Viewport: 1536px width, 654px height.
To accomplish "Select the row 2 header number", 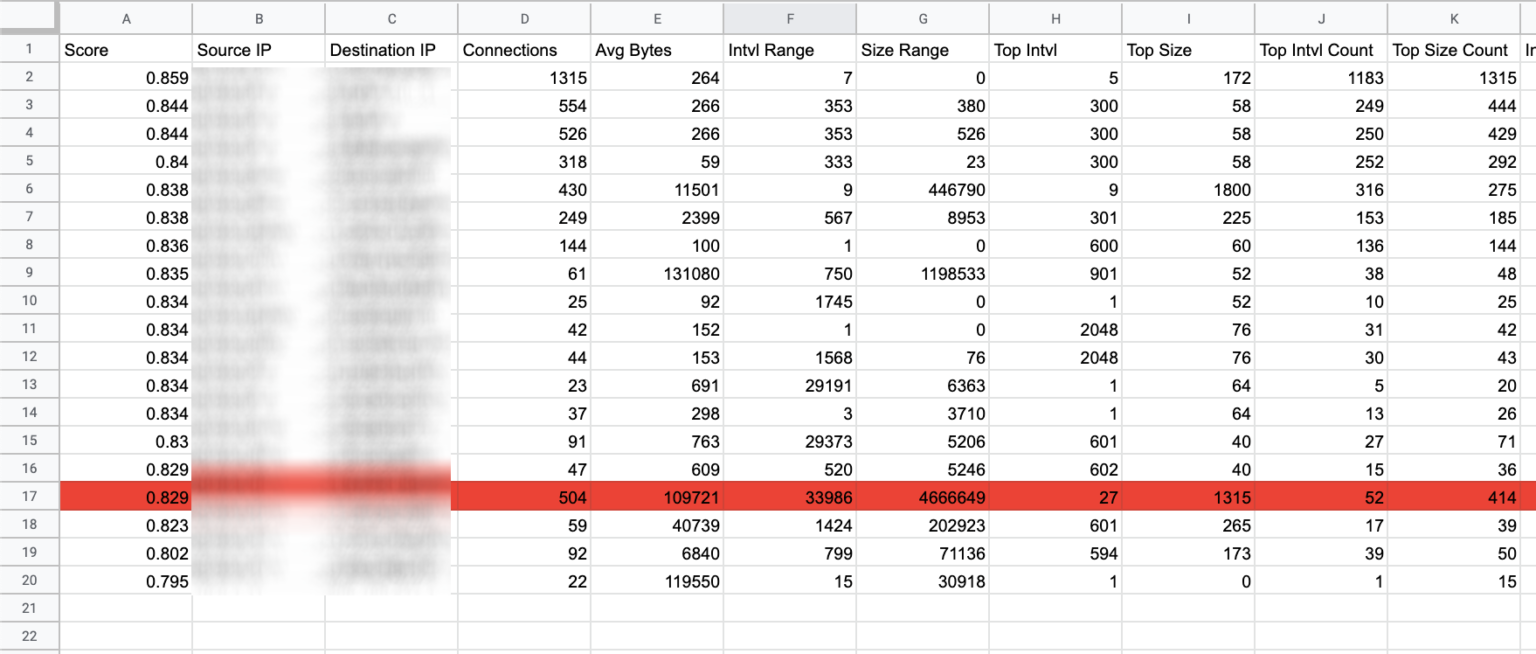I will [x=29, y=78].
